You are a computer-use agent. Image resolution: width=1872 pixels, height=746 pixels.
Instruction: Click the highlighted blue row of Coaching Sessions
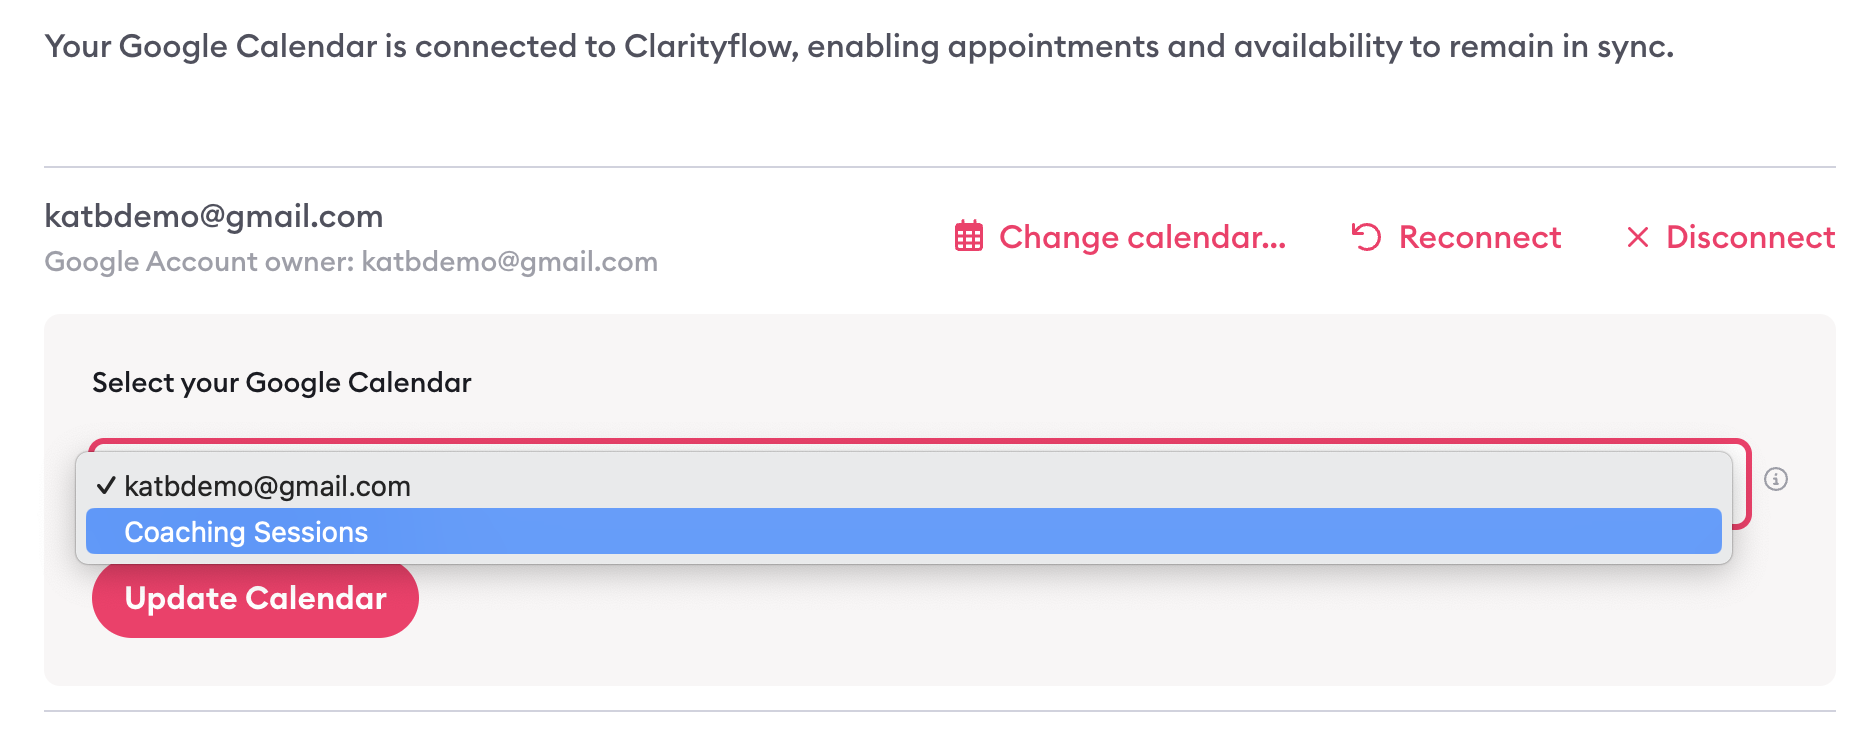tap(904, 531)
